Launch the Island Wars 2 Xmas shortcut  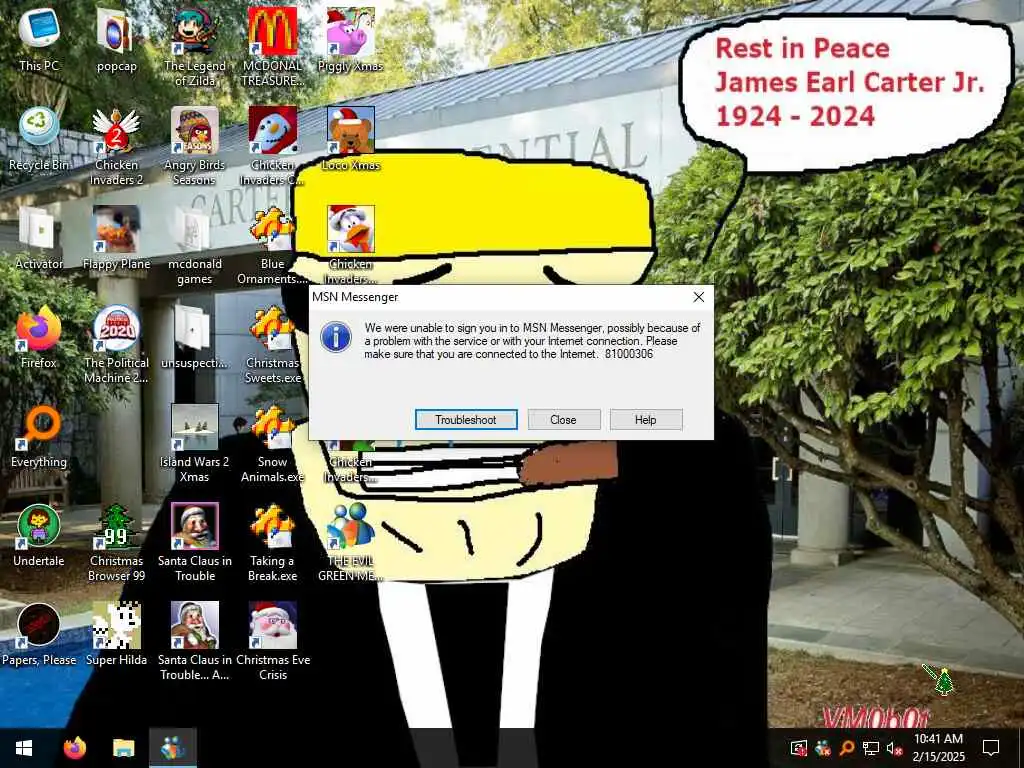tap(195, 443)
